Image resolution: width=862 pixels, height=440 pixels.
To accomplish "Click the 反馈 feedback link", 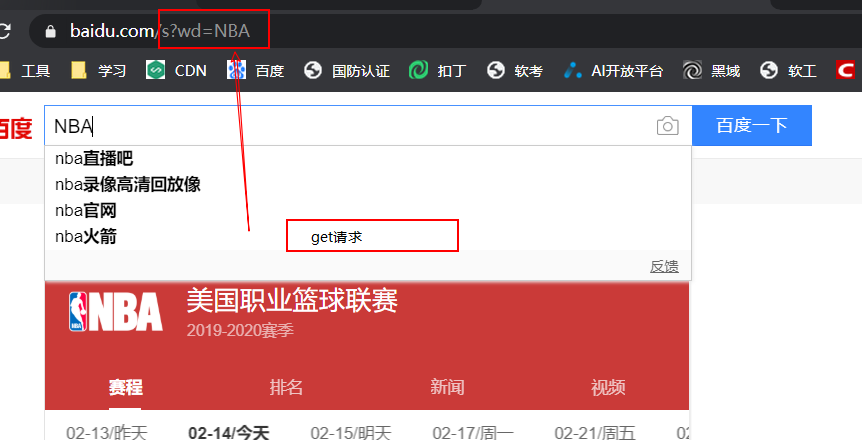I will tap(664, 267).
